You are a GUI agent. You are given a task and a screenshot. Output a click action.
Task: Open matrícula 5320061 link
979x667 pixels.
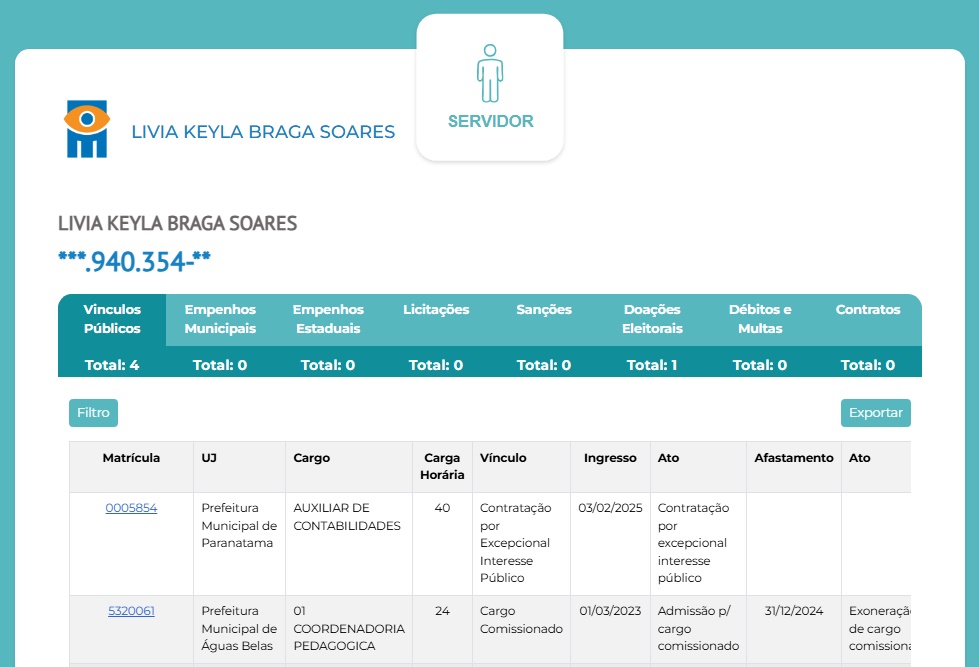pos(131,611)
